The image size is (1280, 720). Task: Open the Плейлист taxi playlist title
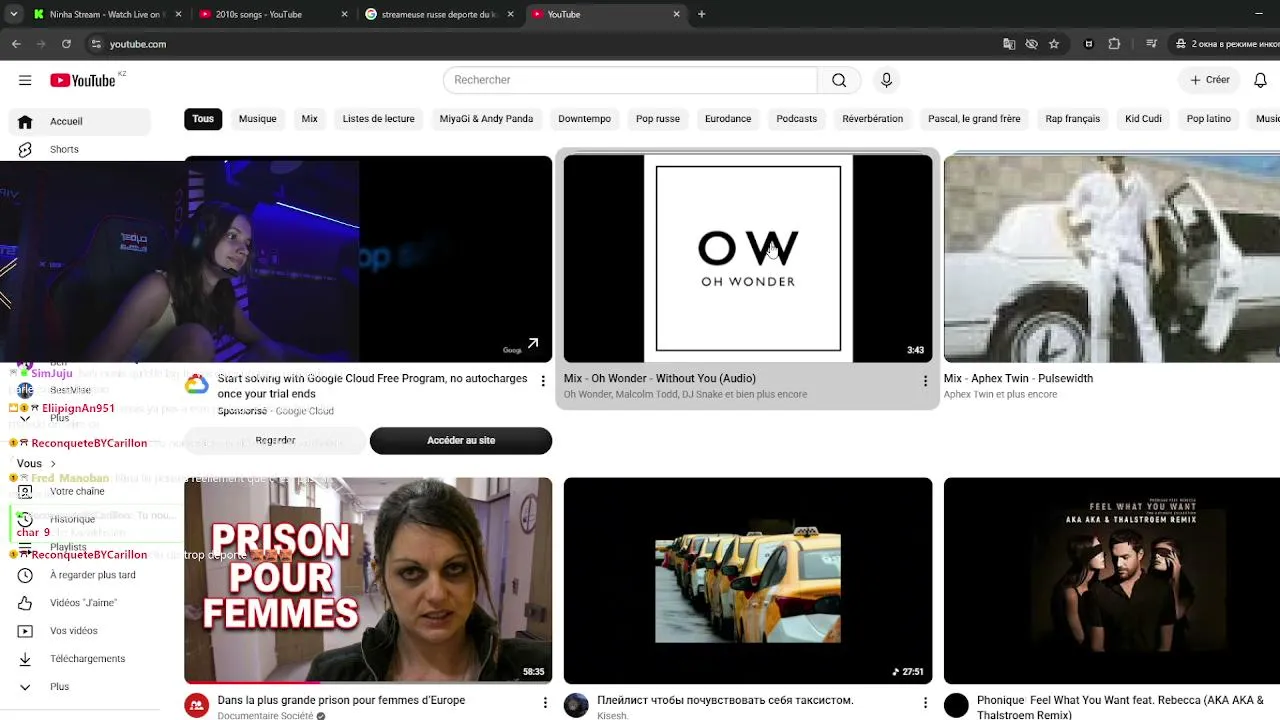725,701
